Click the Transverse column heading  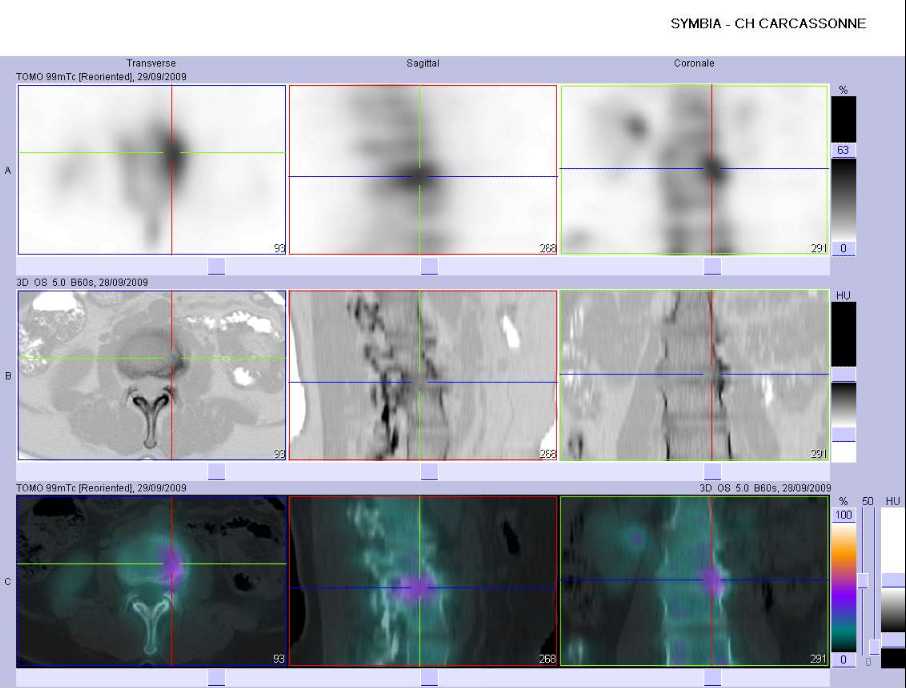tap(151, 63)
